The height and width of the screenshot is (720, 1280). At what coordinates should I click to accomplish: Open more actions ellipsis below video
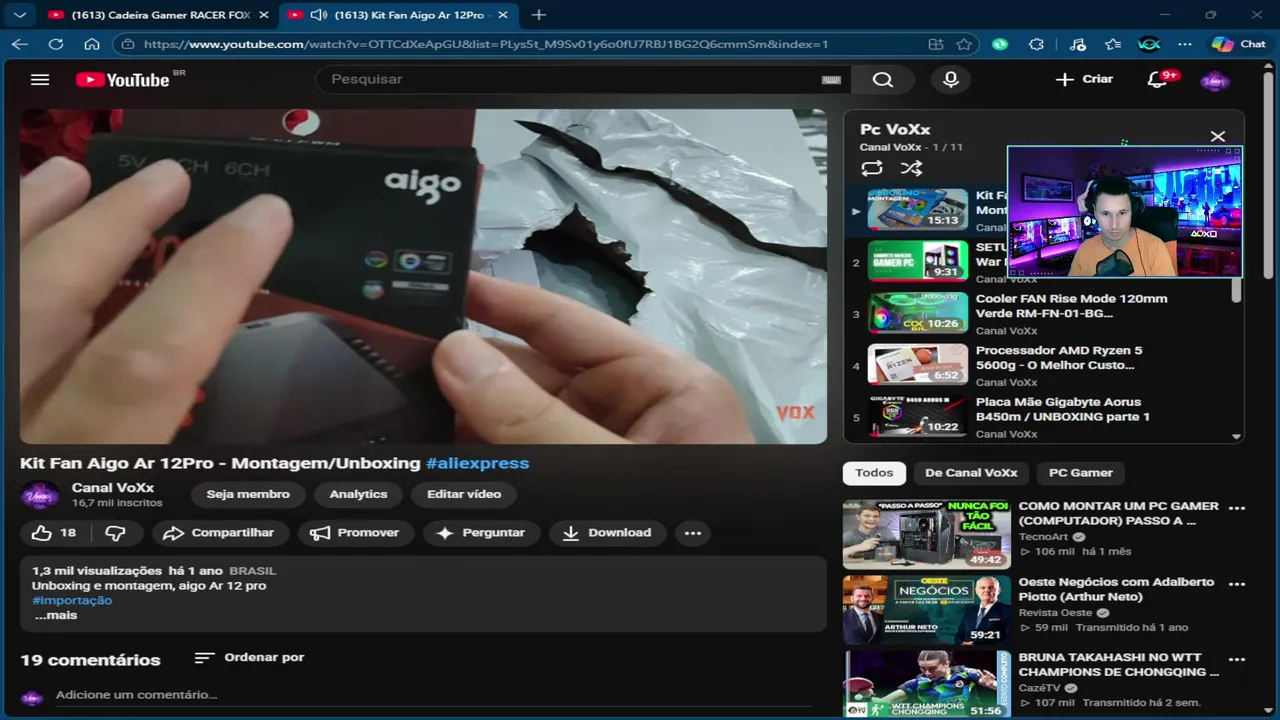693,533
